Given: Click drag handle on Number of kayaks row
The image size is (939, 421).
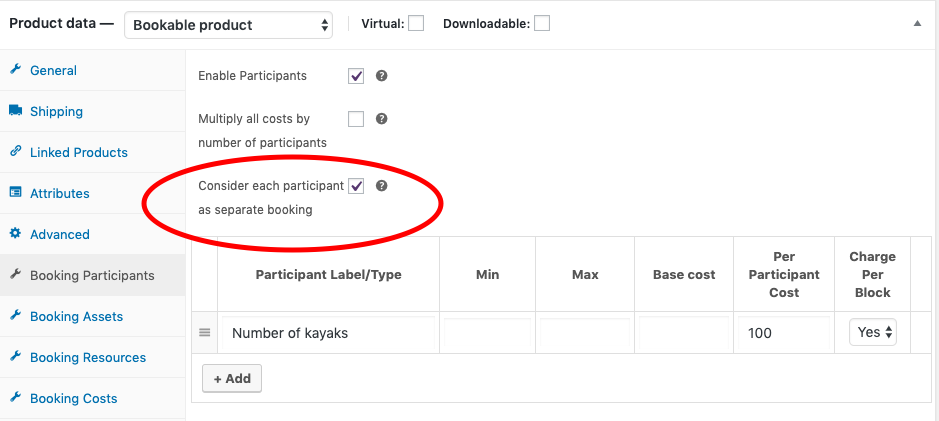Looking at the screenshot, I should click(205, 333).
